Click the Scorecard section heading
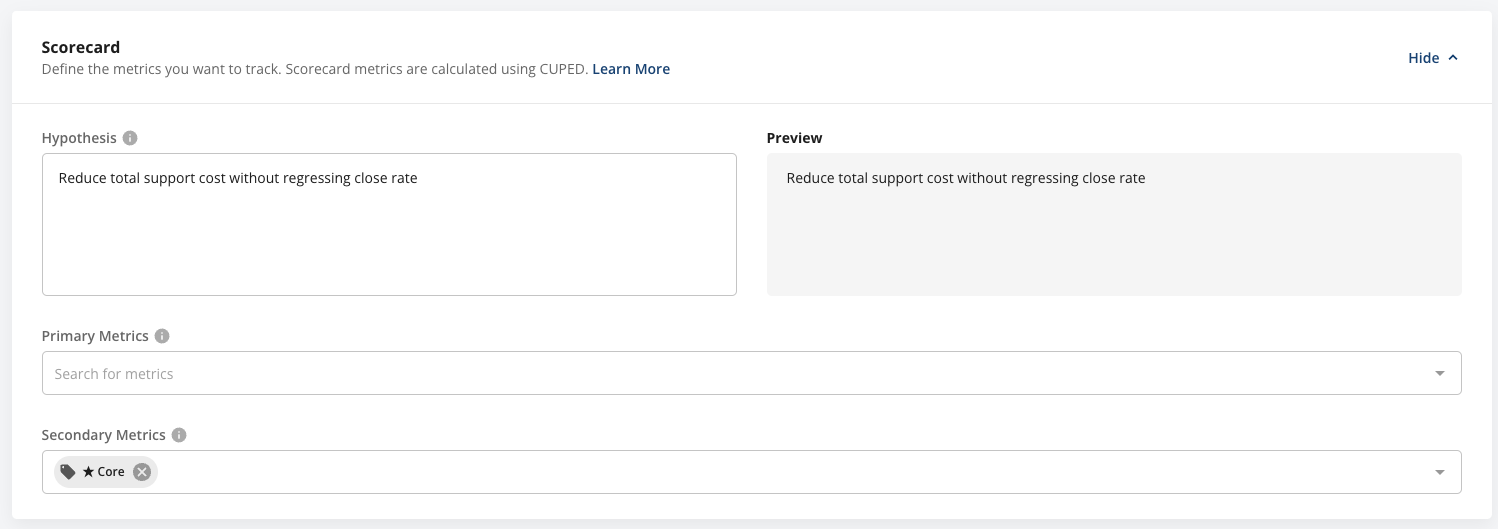This screenshot has width=1498, height=529. click(x=81, y=47)
